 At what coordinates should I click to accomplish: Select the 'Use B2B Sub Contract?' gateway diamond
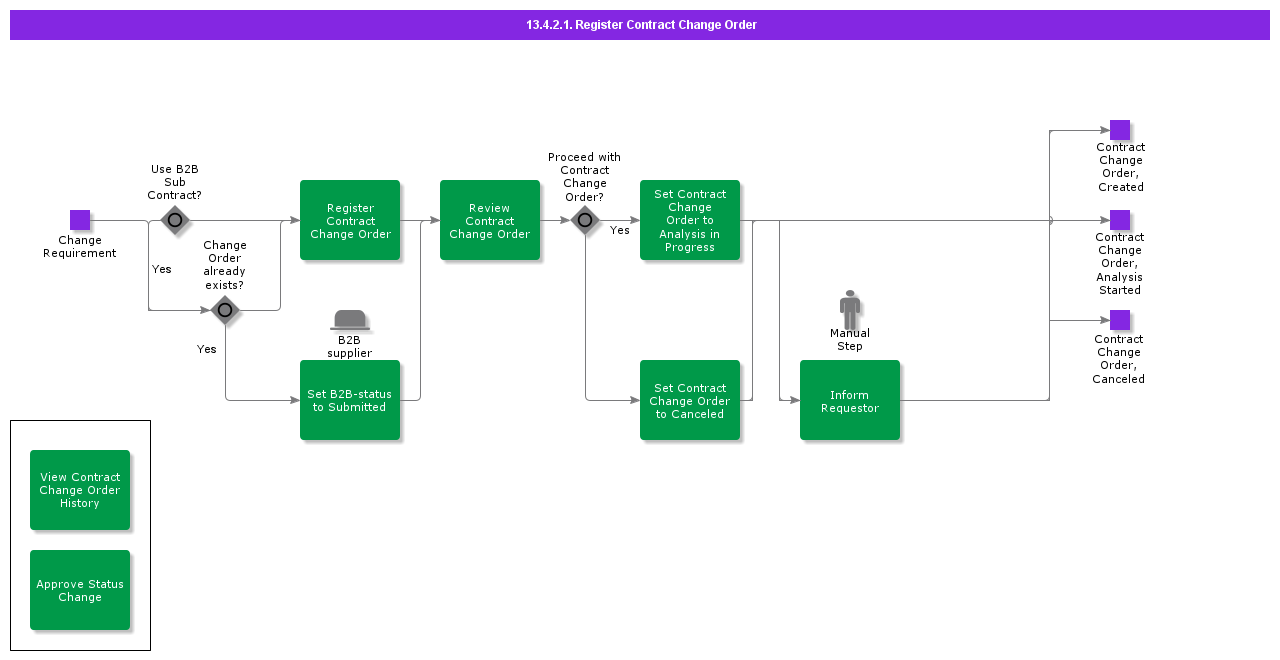click(175, 220)
